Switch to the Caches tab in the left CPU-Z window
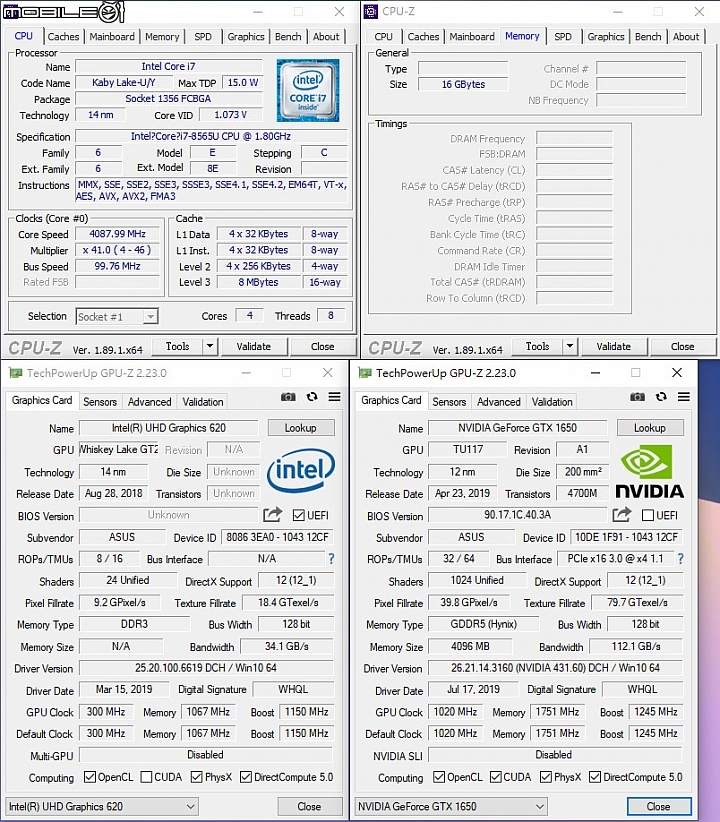This screenshot has height=822, width=720. pyautogui.click(x=63, y=37)
